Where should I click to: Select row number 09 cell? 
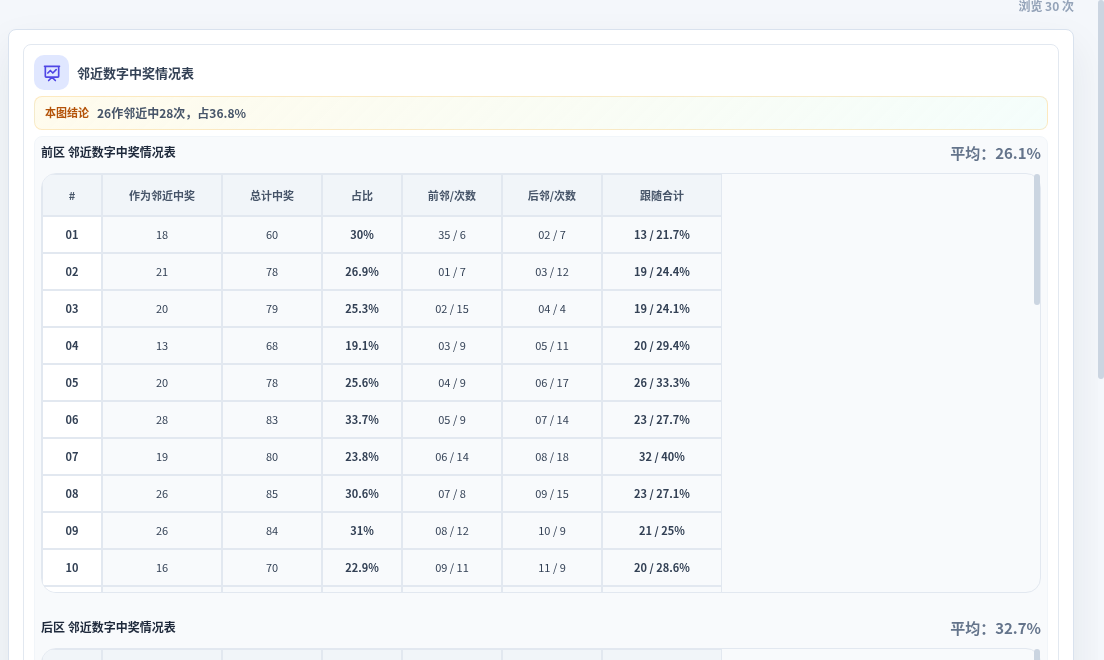tap(72, 530)
